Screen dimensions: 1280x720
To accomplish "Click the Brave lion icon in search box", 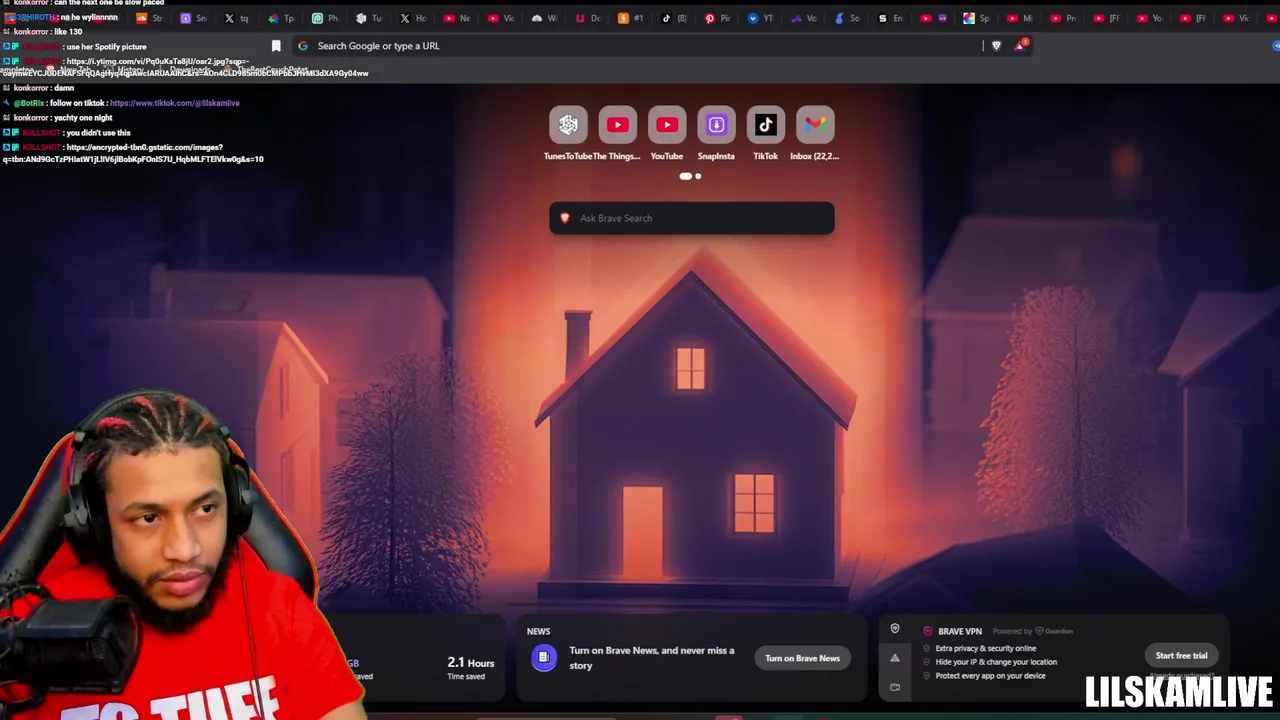I will pos(565,218).
